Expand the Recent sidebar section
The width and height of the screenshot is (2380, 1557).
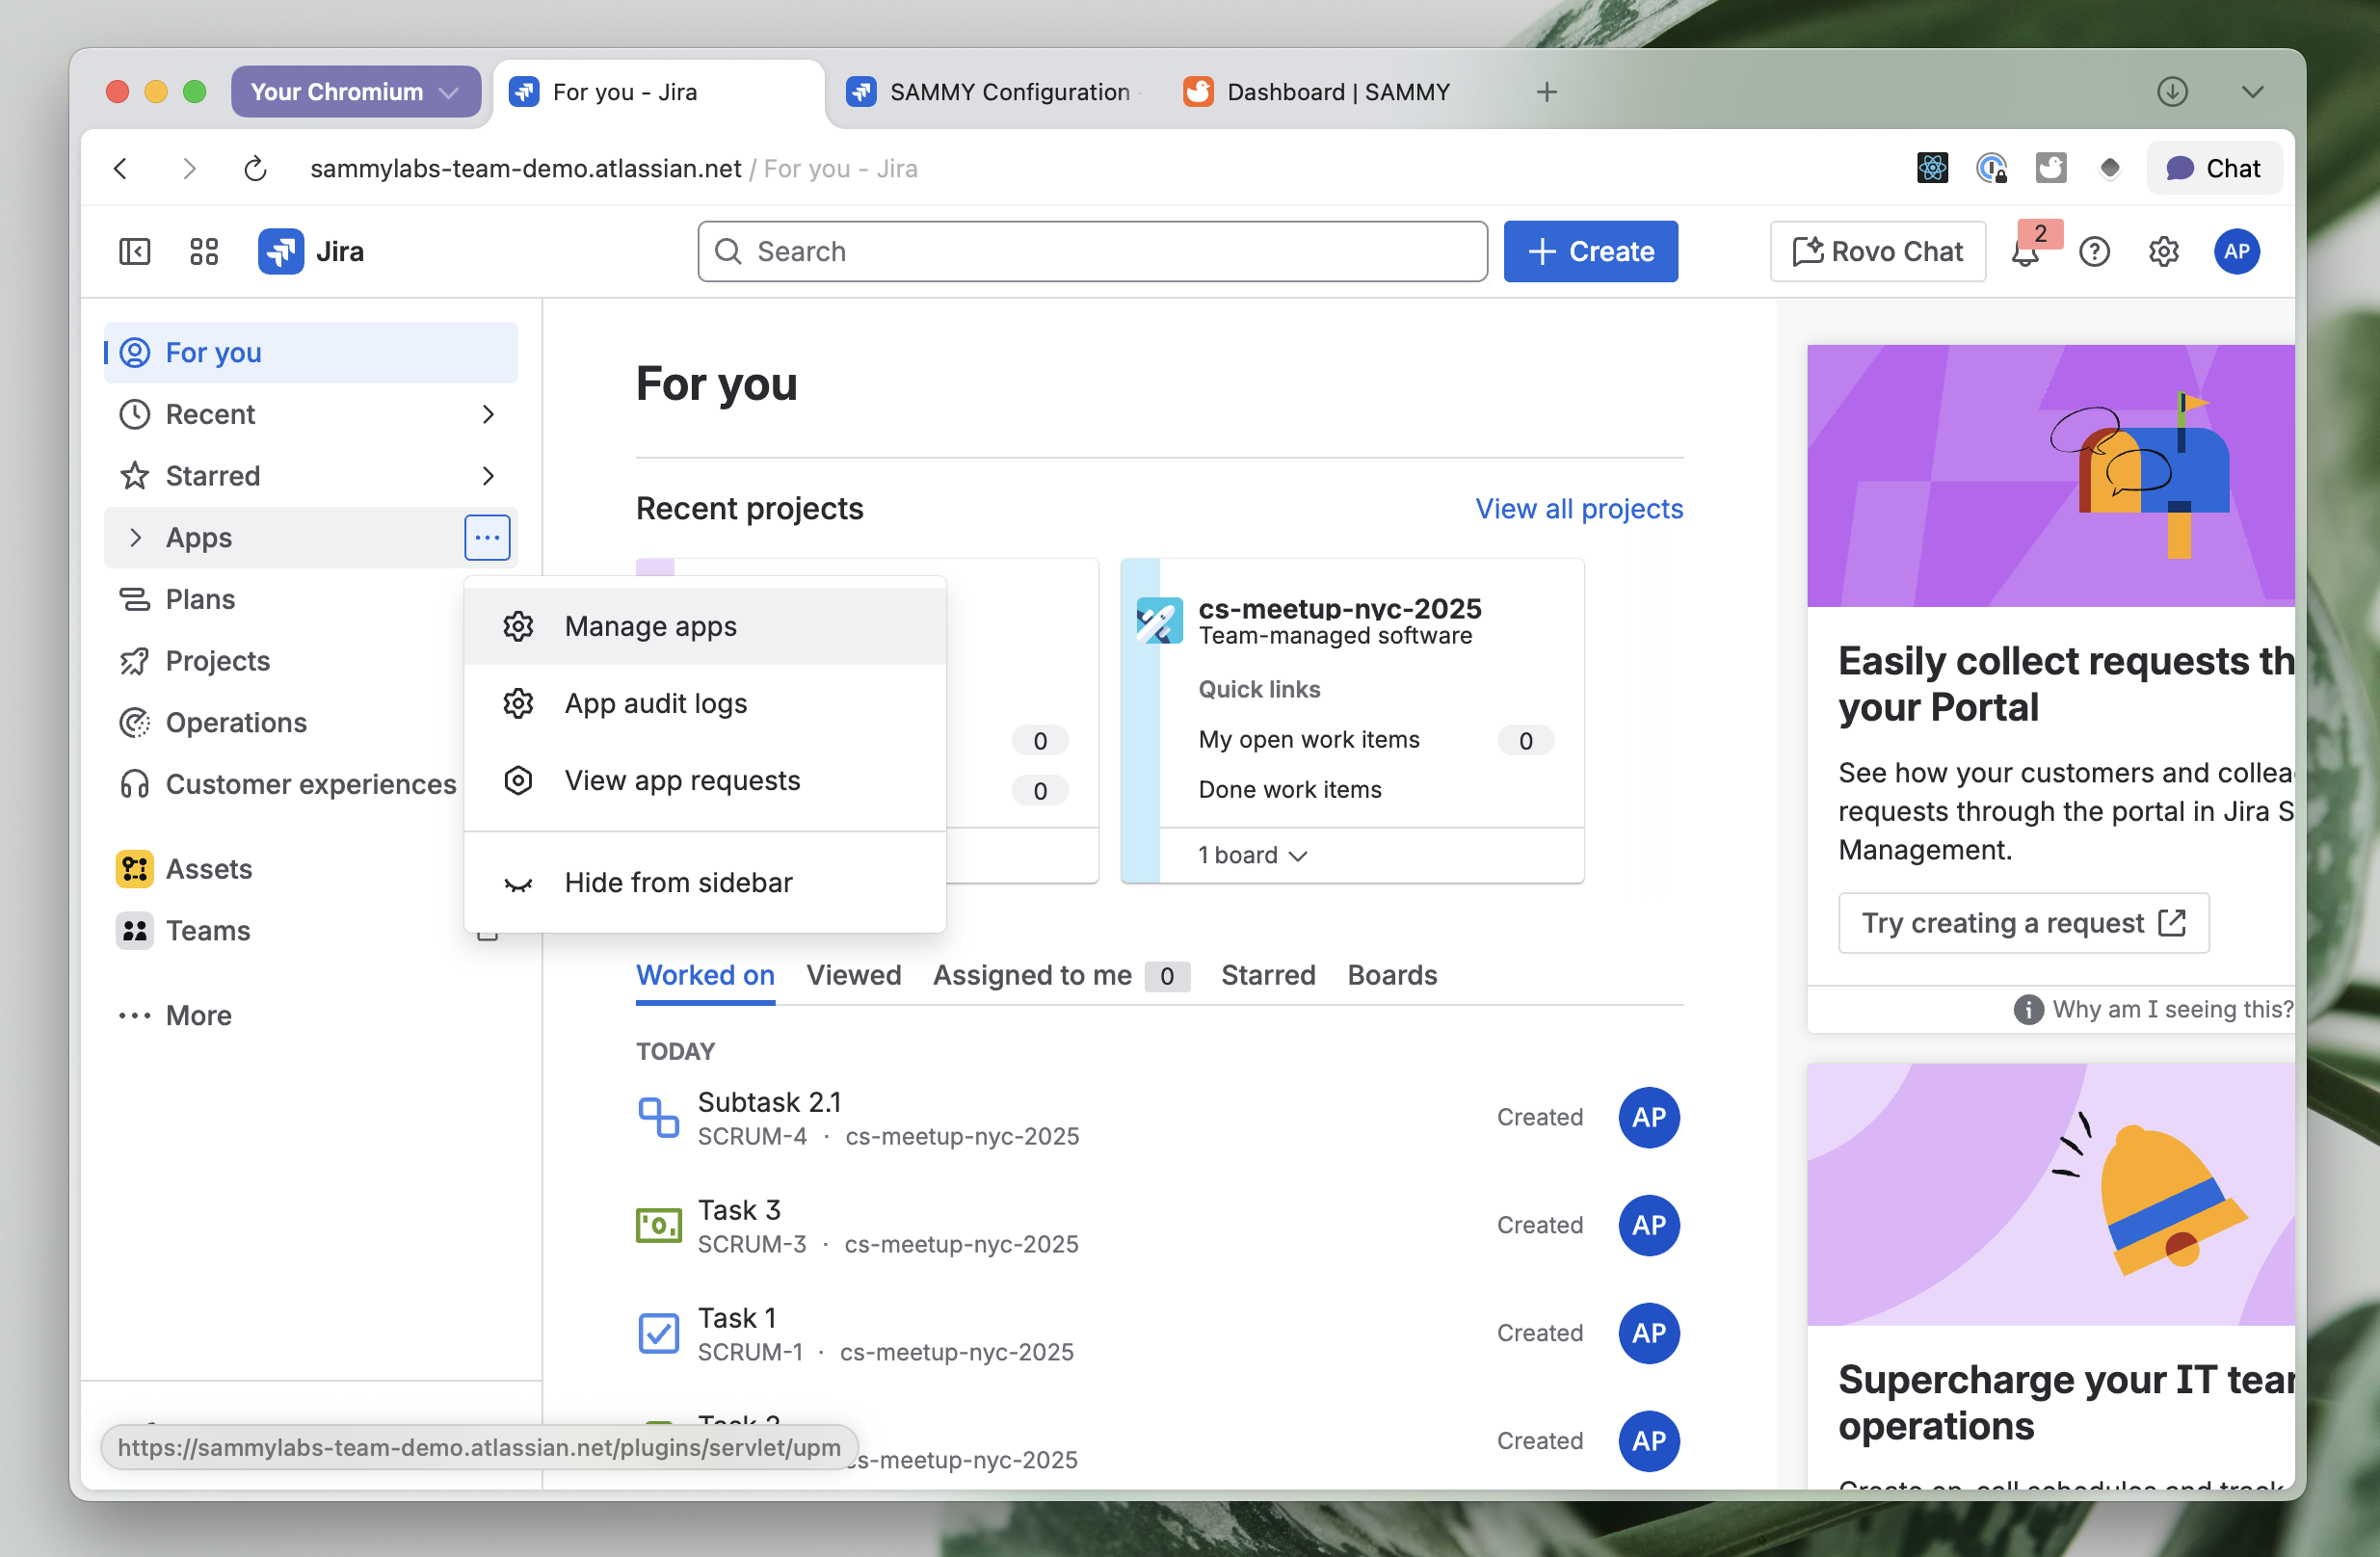487,414
